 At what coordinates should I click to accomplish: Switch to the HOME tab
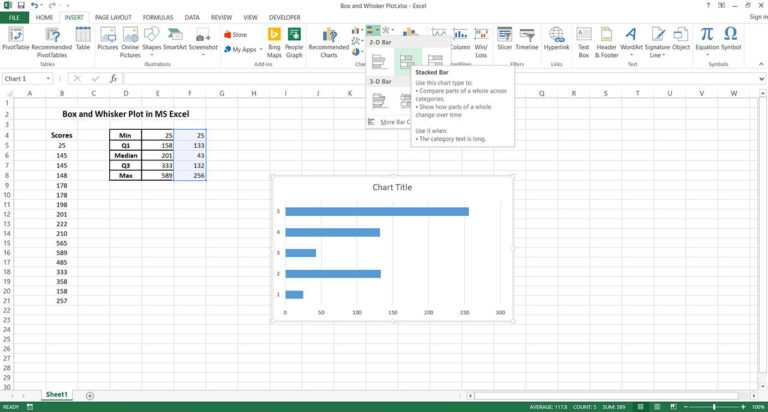point(44,18)
